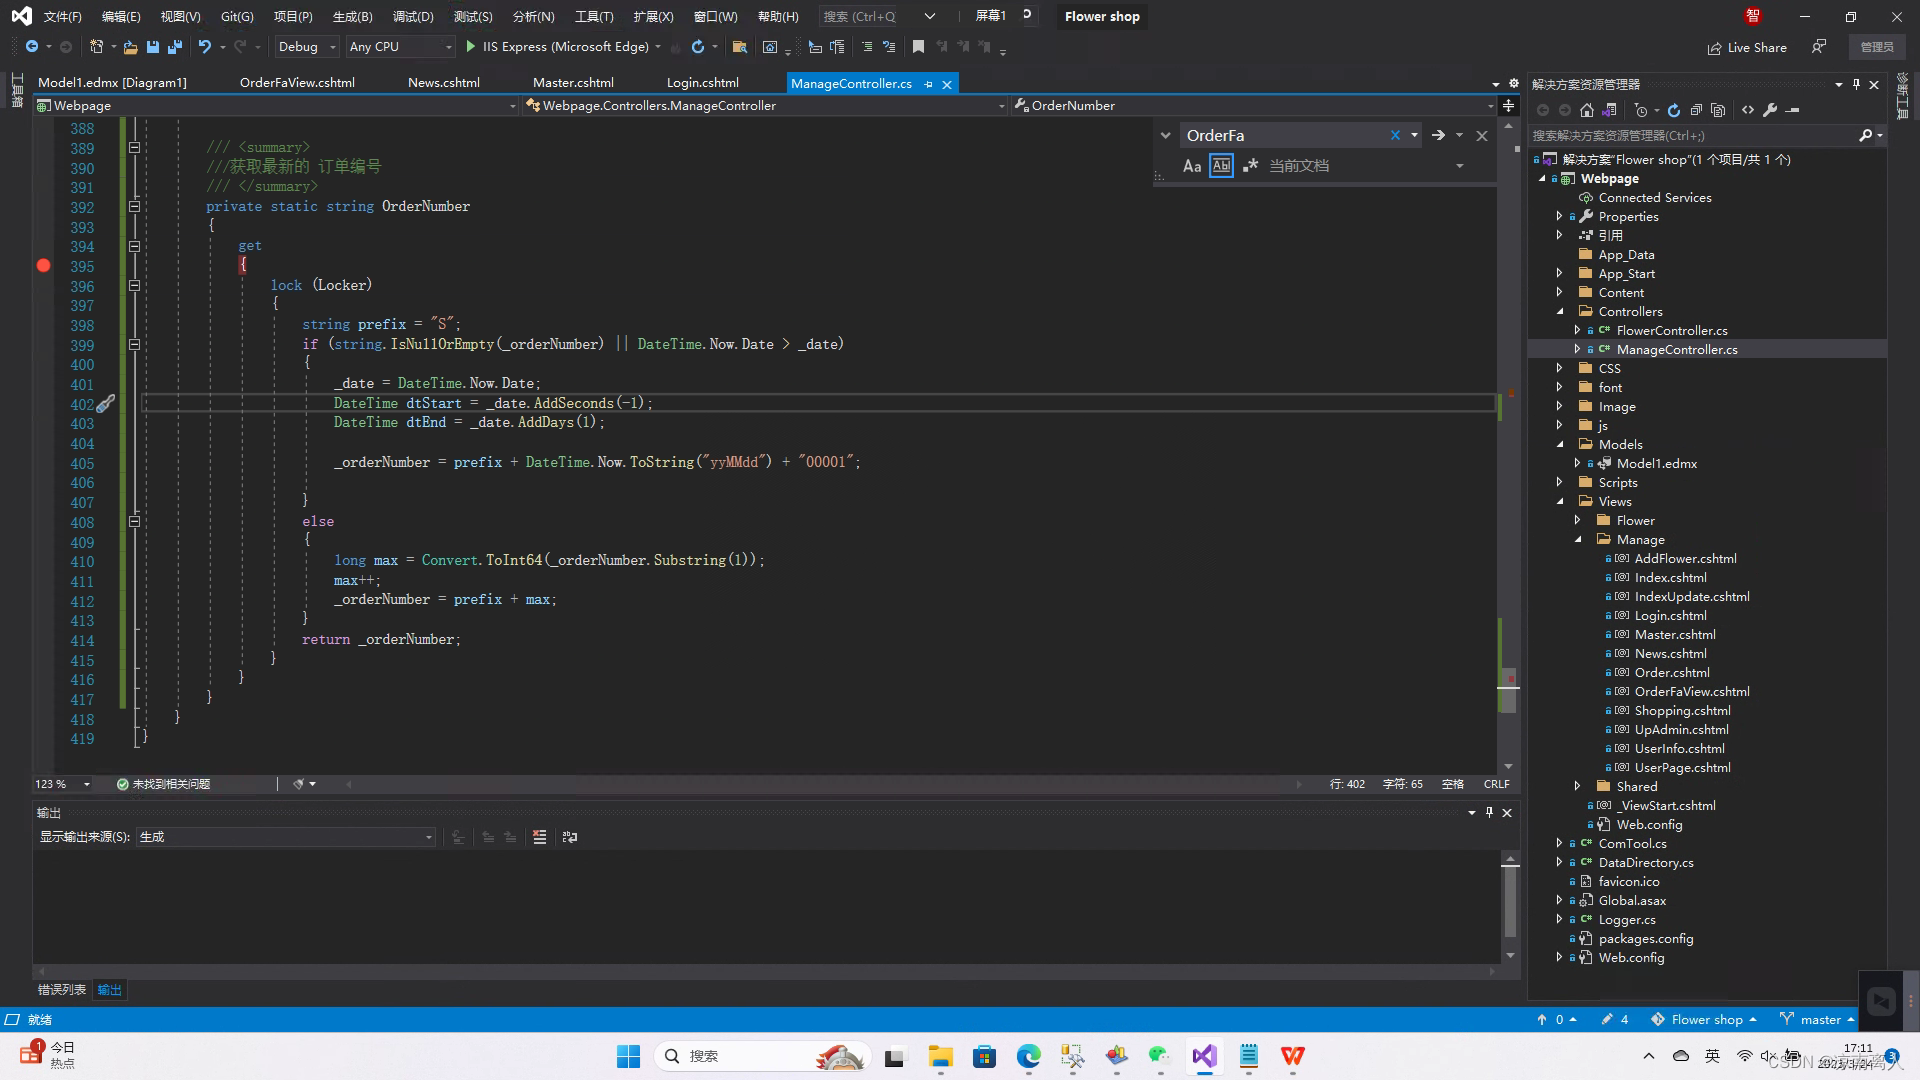This screenshot has height=1080, width=1920.
Task: Toggle Match Case (Aa) in the find box
Action: click(x=1191, y=166)
